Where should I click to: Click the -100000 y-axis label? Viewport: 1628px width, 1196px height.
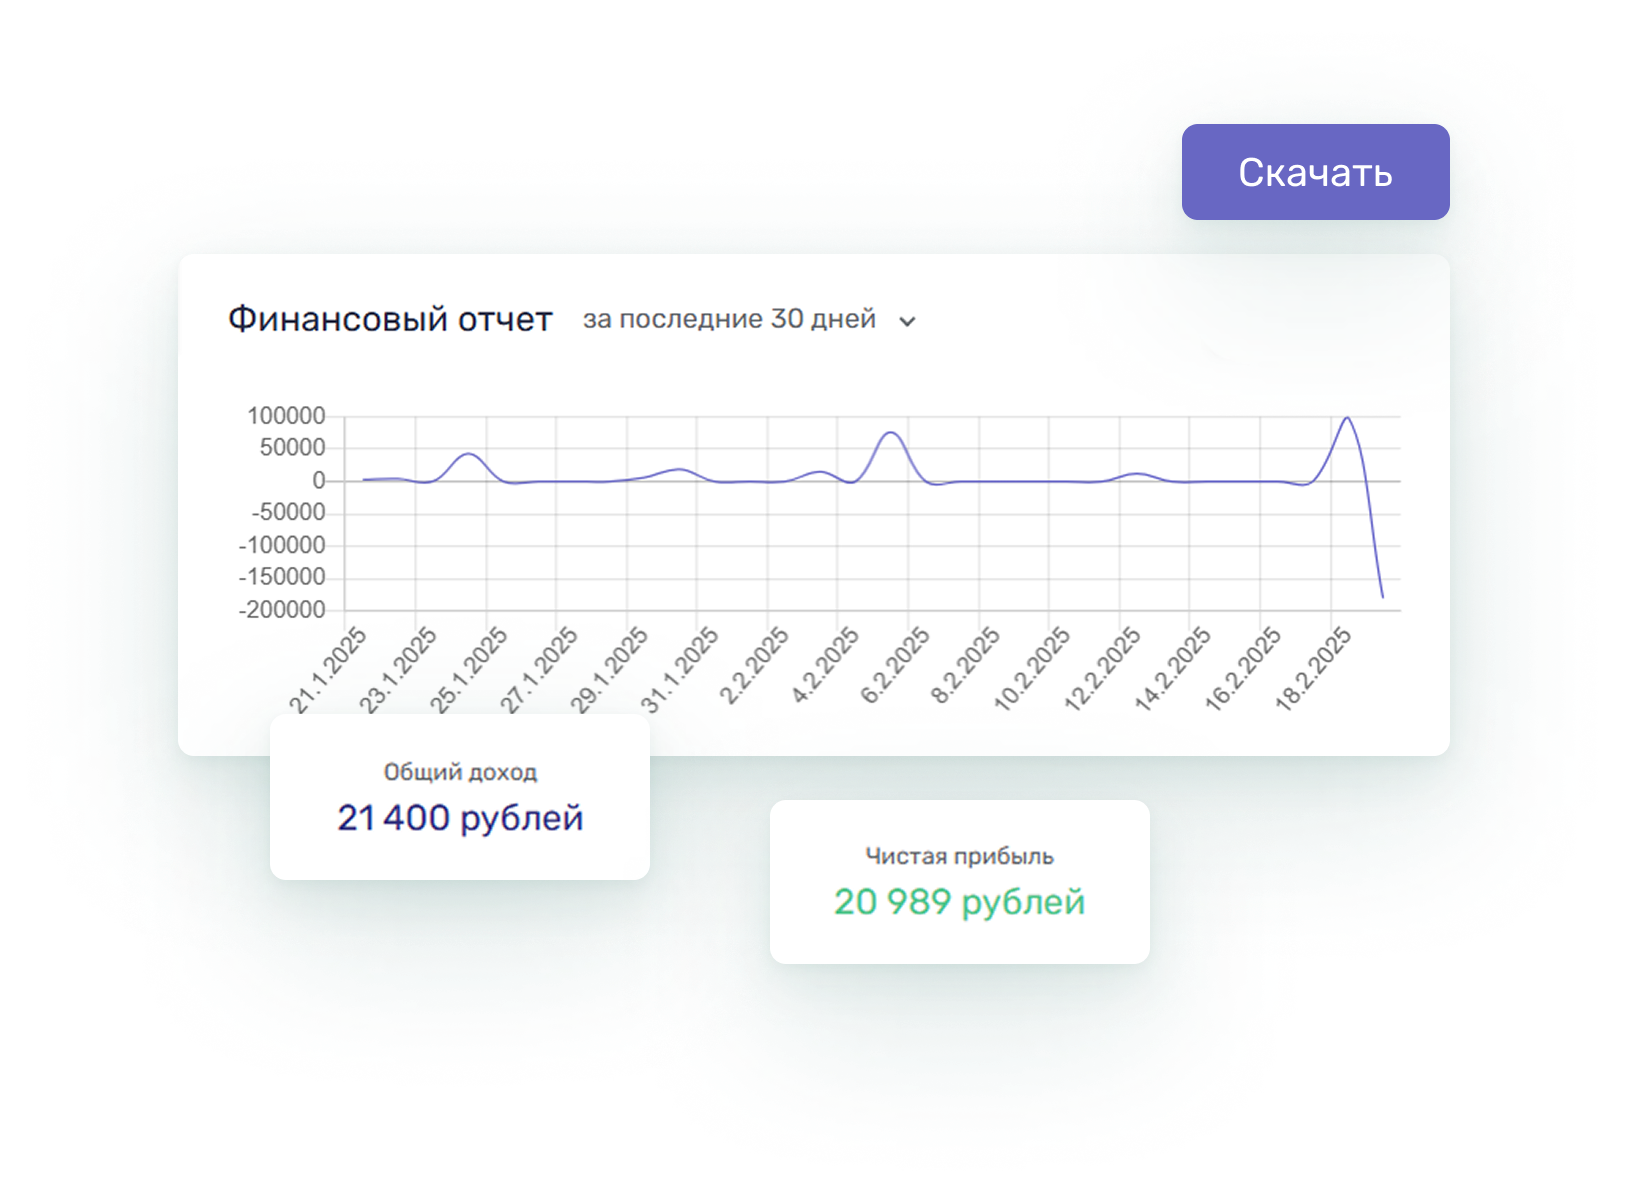click(282, 545)
